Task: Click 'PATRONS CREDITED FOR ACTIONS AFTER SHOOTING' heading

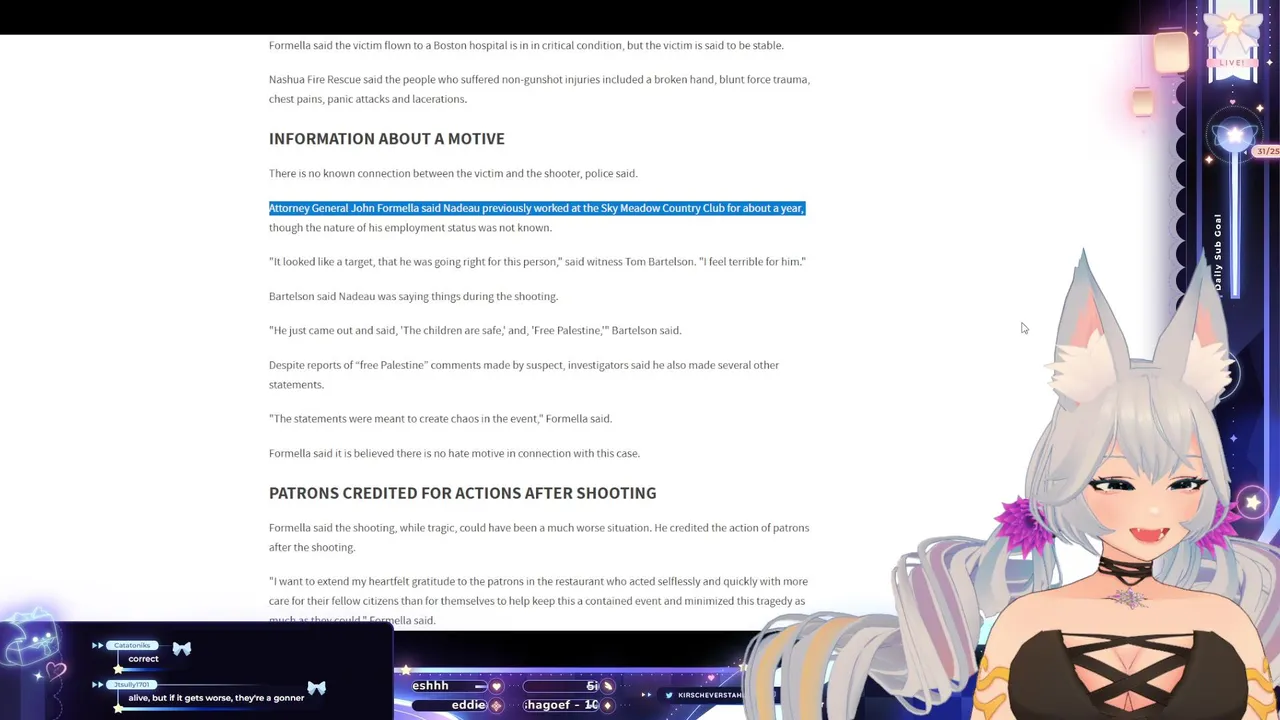Action: 462,493
